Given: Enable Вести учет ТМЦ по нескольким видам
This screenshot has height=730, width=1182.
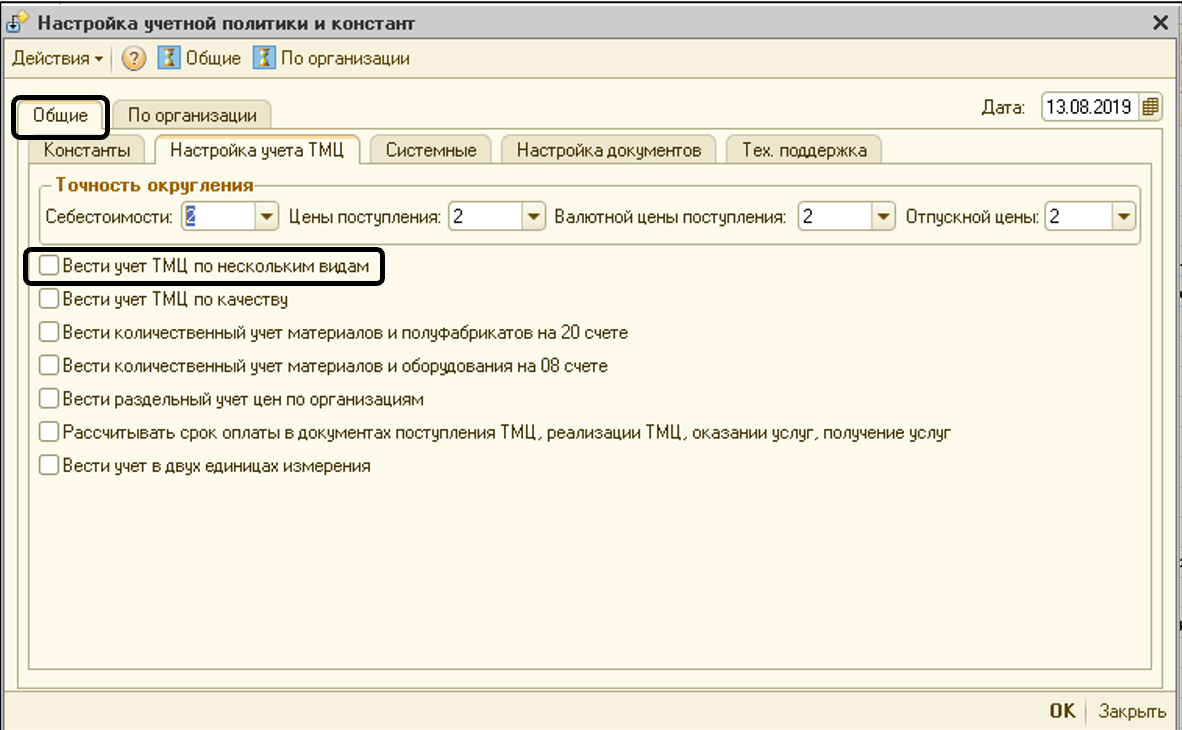Looking at the screenshot, I should click(x=48, y=267).
